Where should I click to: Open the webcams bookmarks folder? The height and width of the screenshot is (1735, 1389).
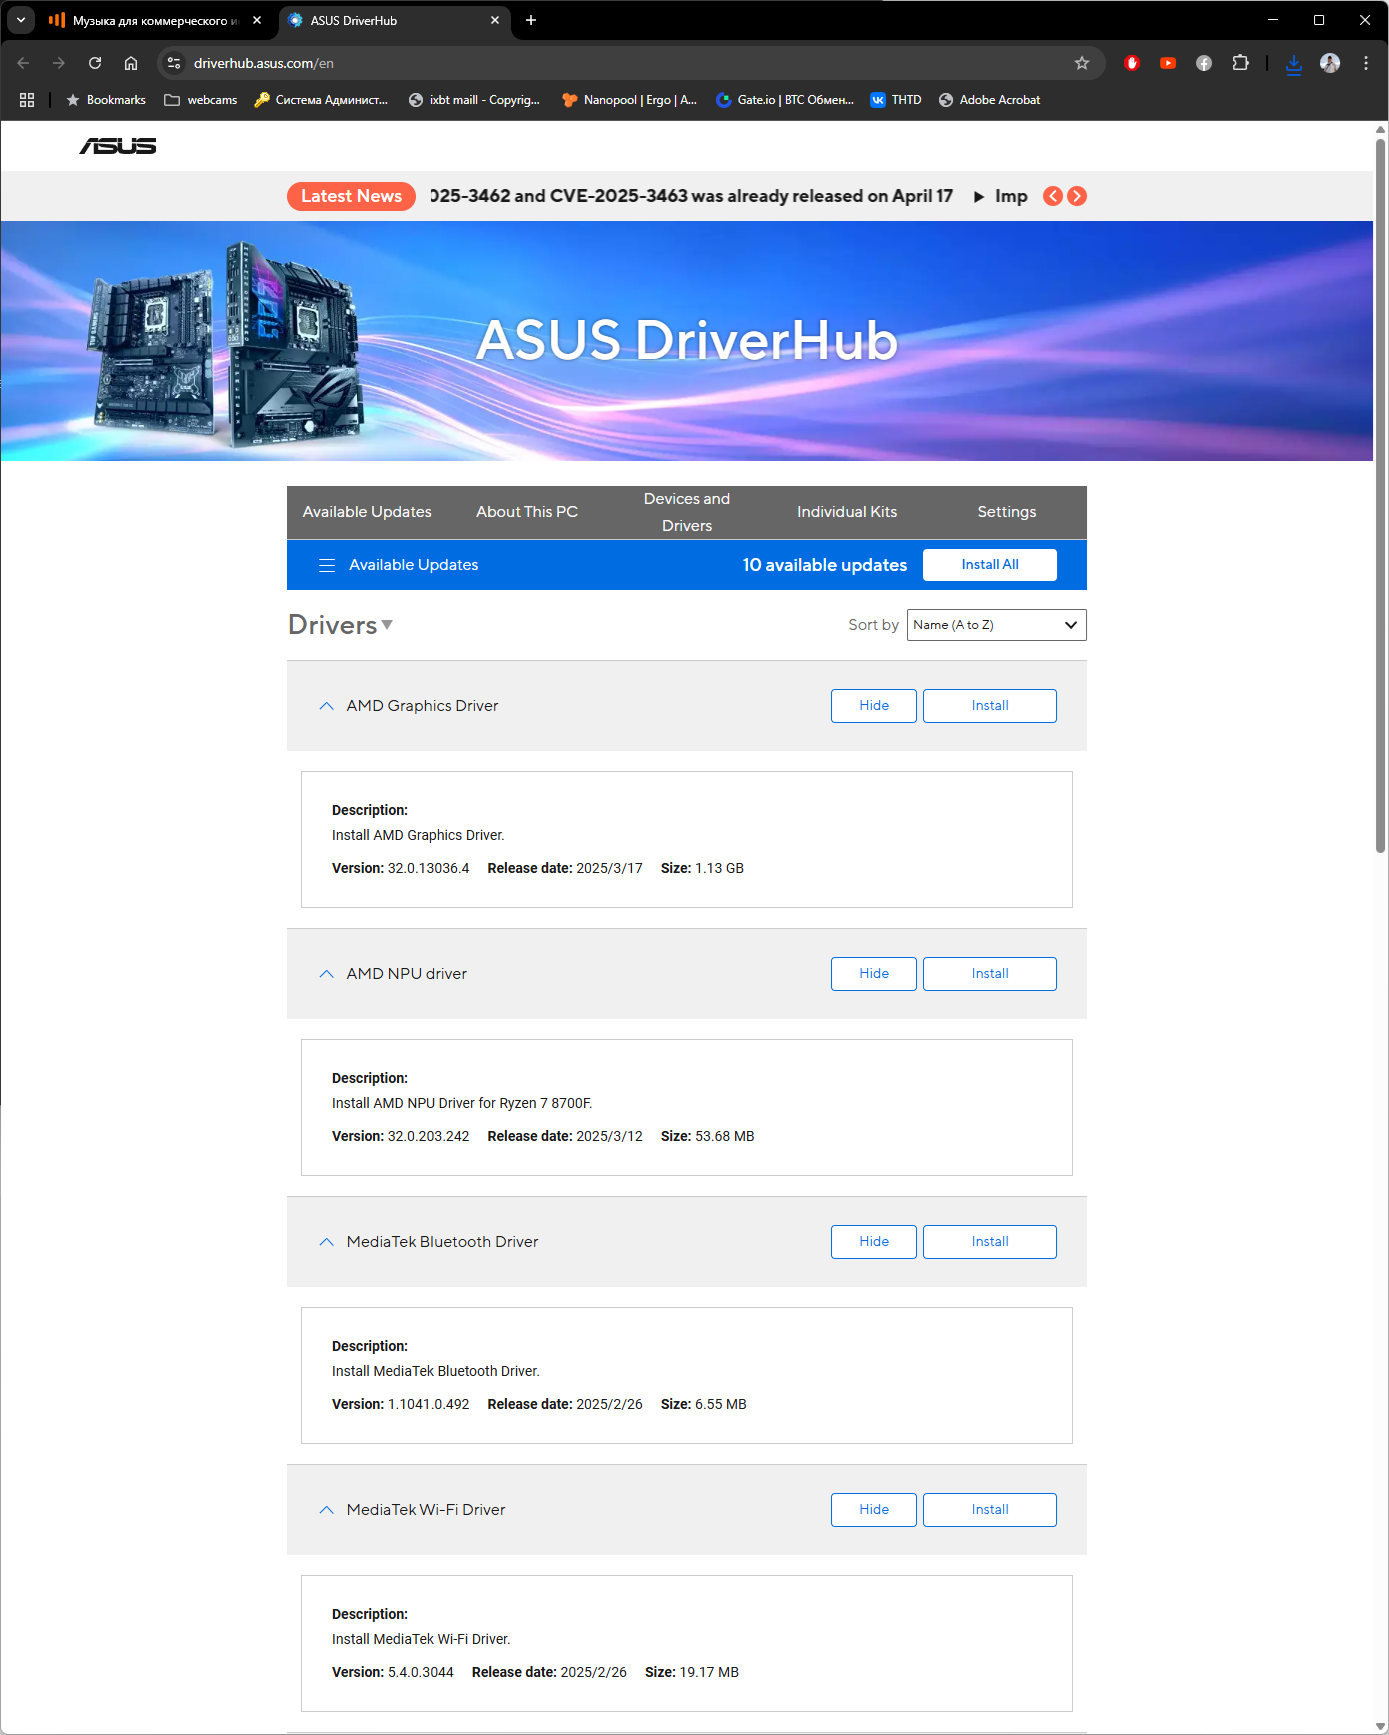[201, 100]
